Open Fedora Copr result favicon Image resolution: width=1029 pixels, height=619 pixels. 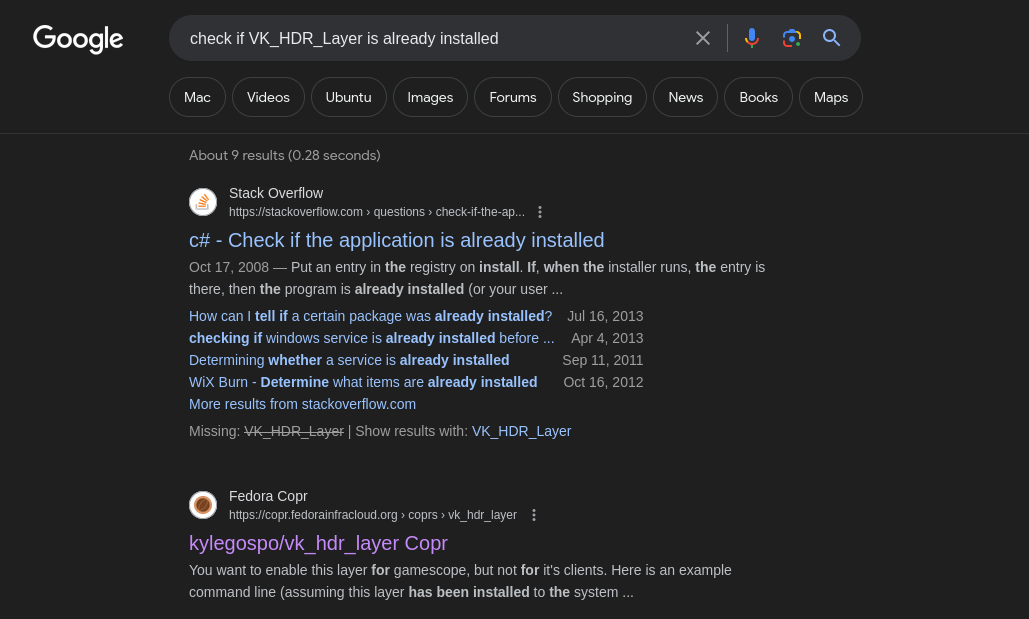pos(203,505)
